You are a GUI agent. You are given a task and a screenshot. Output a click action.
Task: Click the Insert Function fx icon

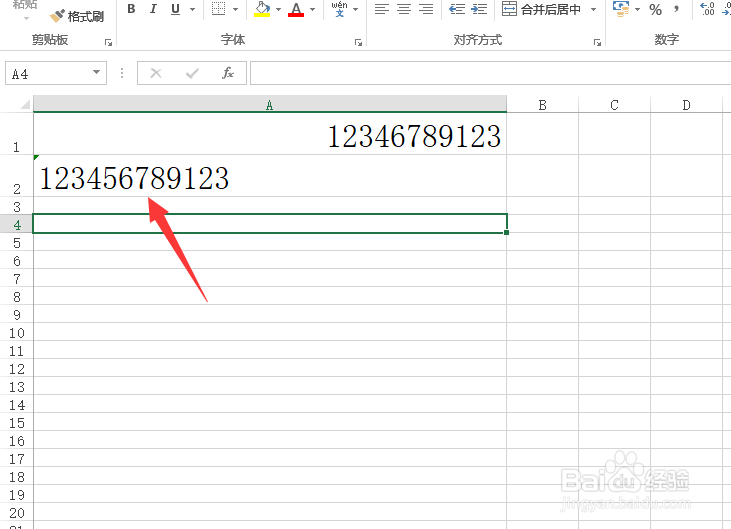(x=228, y=73)
